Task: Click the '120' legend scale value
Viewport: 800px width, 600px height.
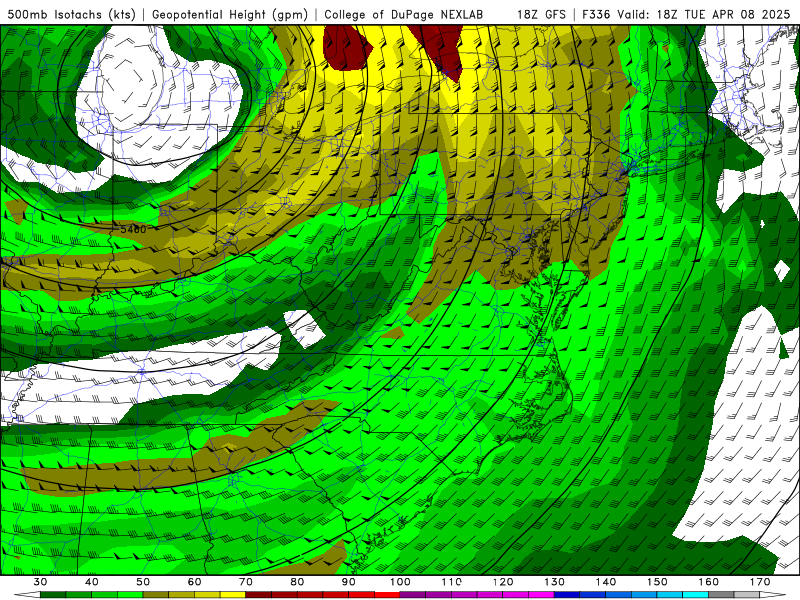Action: [503, 582]
